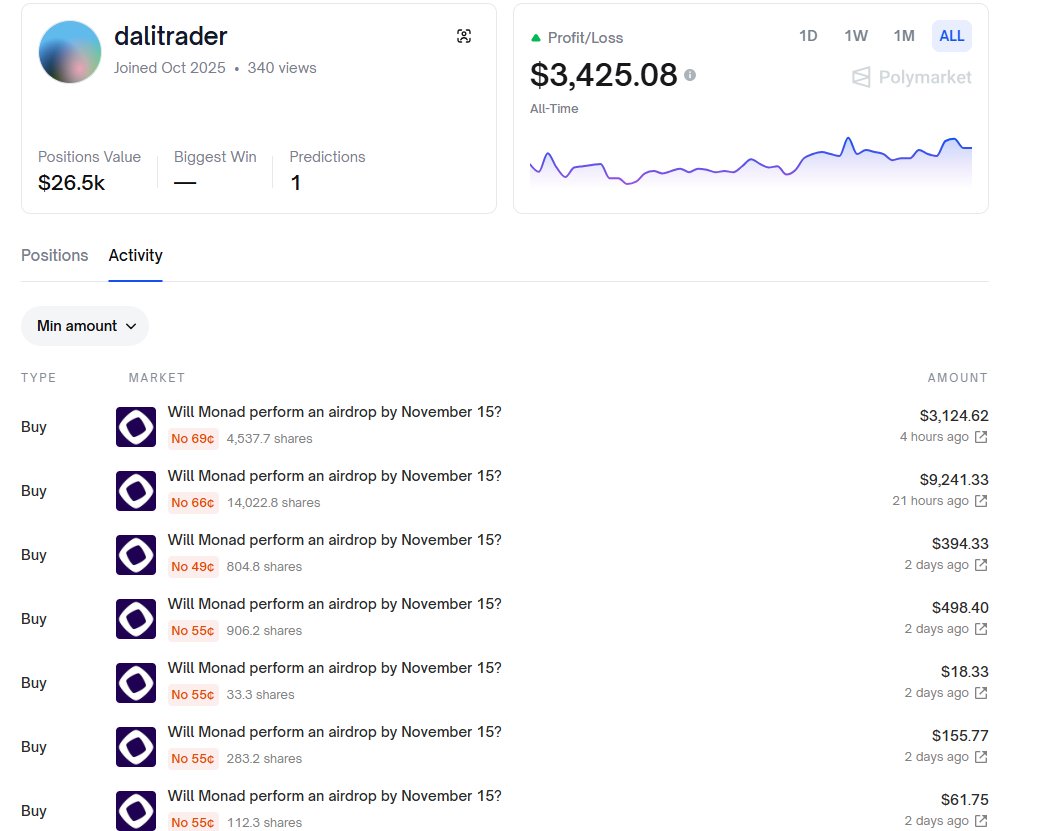Click the '21 hours ago' timestamp
Screen dimensions: 1056x831
coord(931,501)
